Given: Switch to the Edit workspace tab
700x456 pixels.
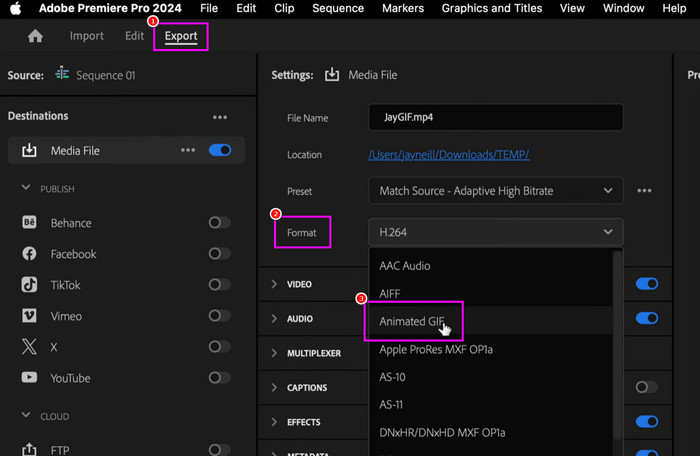Looking at the screenshot, I should click(x=134, y=36).
